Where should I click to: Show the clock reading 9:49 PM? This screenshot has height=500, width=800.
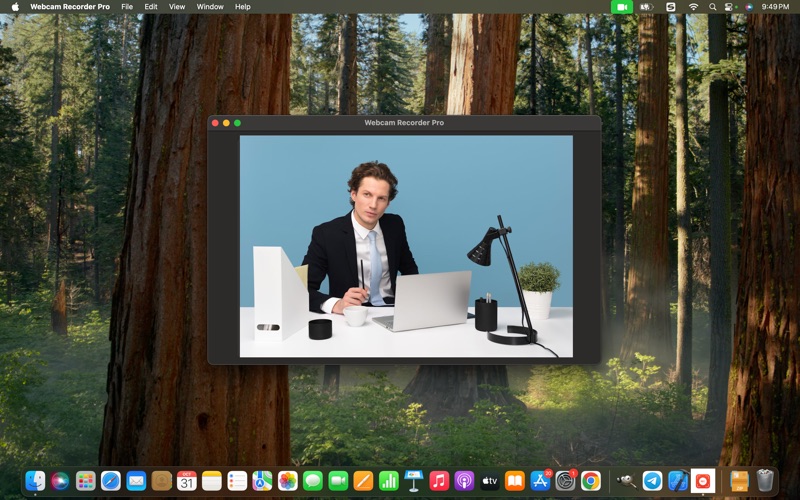click(x=775, y=7)
